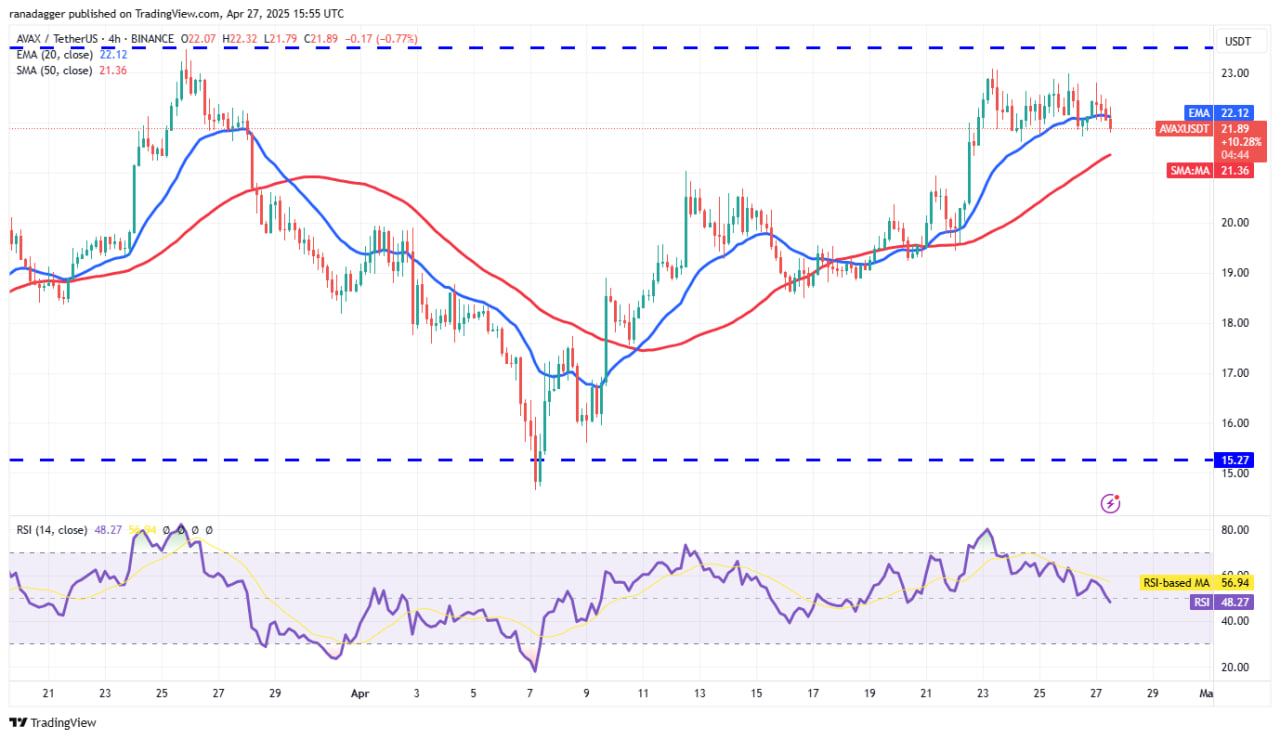Click the lightning bolt alert icon on the chart
The width and height of the screenshot is (1280, 739).
click(x=1111, y=503)
